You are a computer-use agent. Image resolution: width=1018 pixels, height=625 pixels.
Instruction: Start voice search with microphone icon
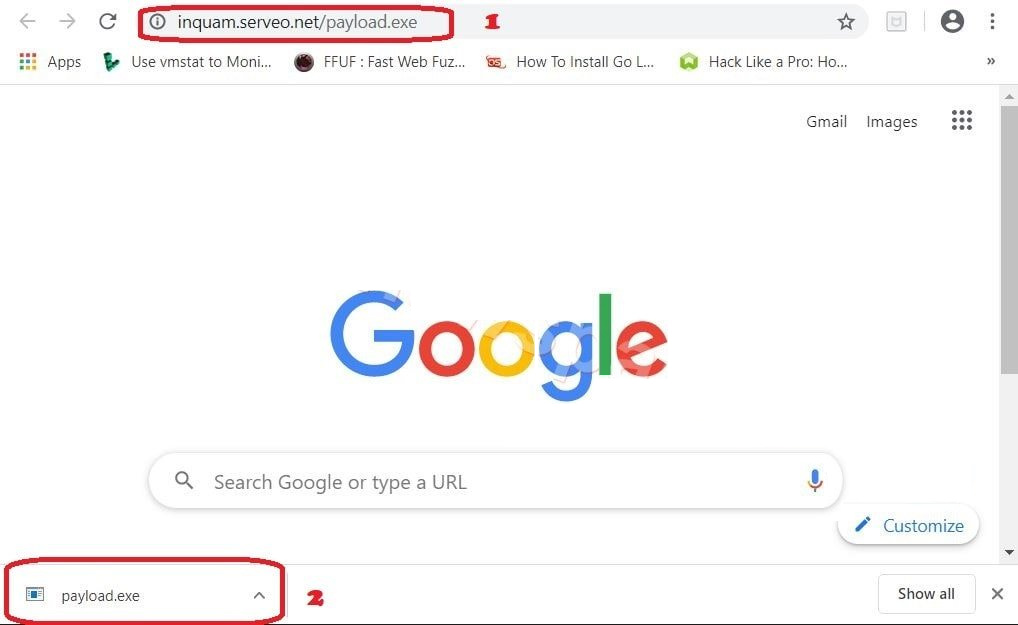[x=815, y=481]
